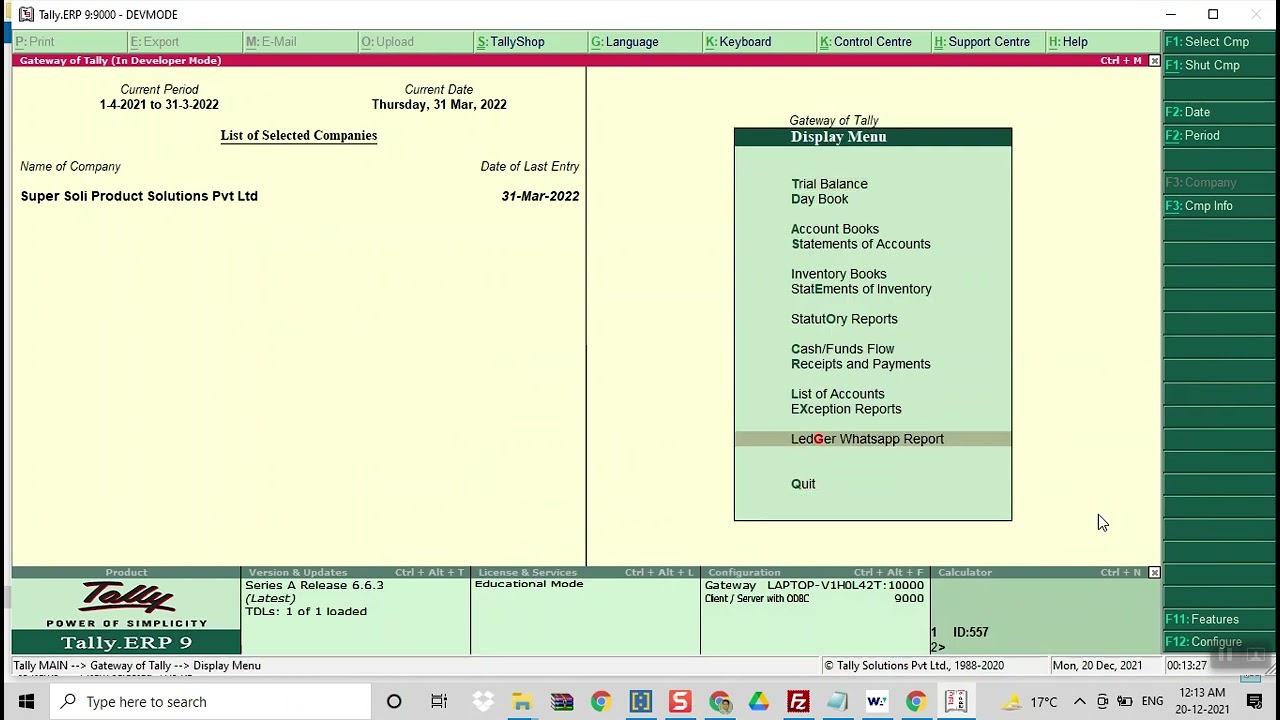This screenshot has height=720, width=1280.
Task: Select Account Books menu entry
Action: [x=835, y=229]
